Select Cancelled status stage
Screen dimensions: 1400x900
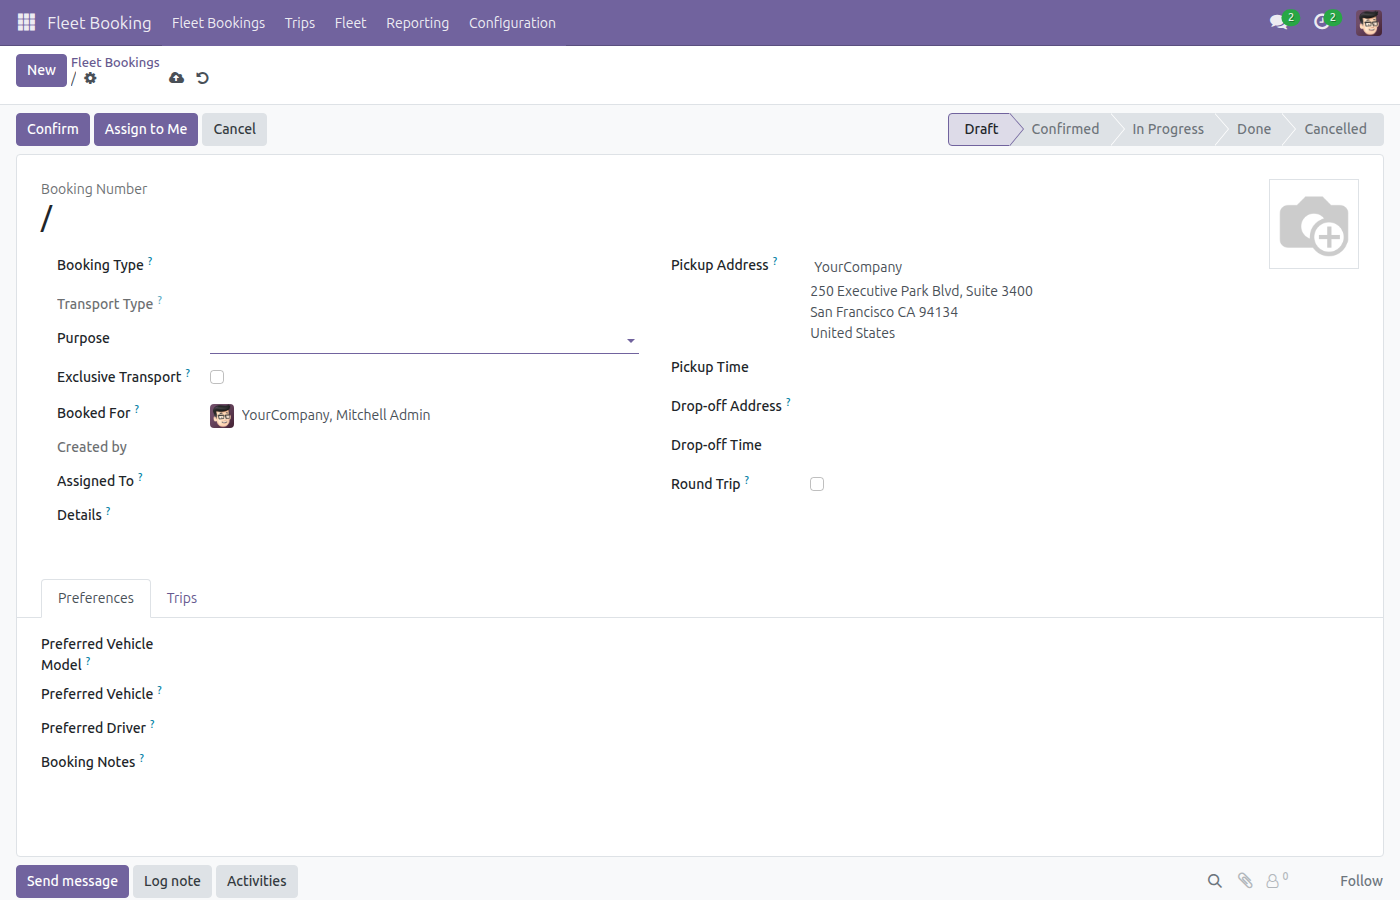(x=1335, y=129)
